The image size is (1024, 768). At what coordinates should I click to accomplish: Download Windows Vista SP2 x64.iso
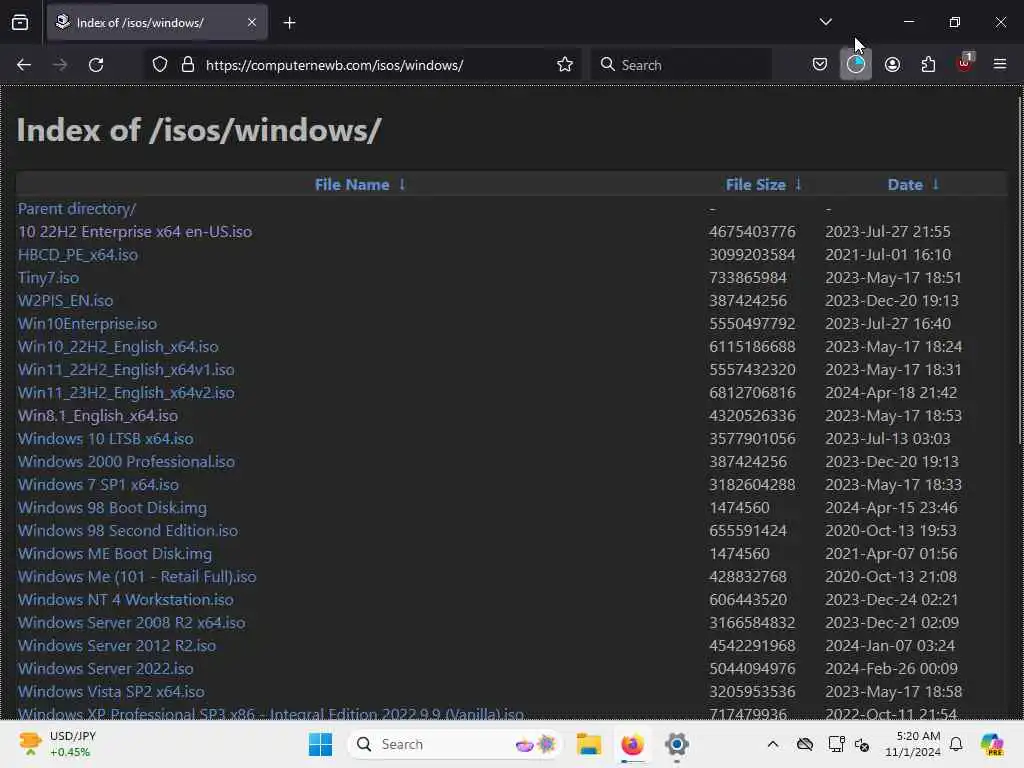[111, 692]
